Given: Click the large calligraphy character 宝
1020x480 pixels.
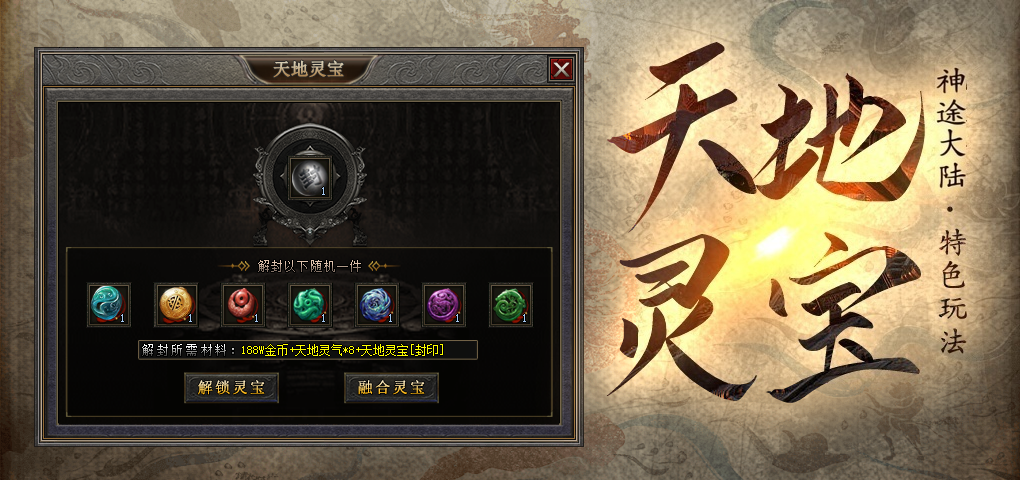Looking at the screenshot, I should (x=846, y=319).
